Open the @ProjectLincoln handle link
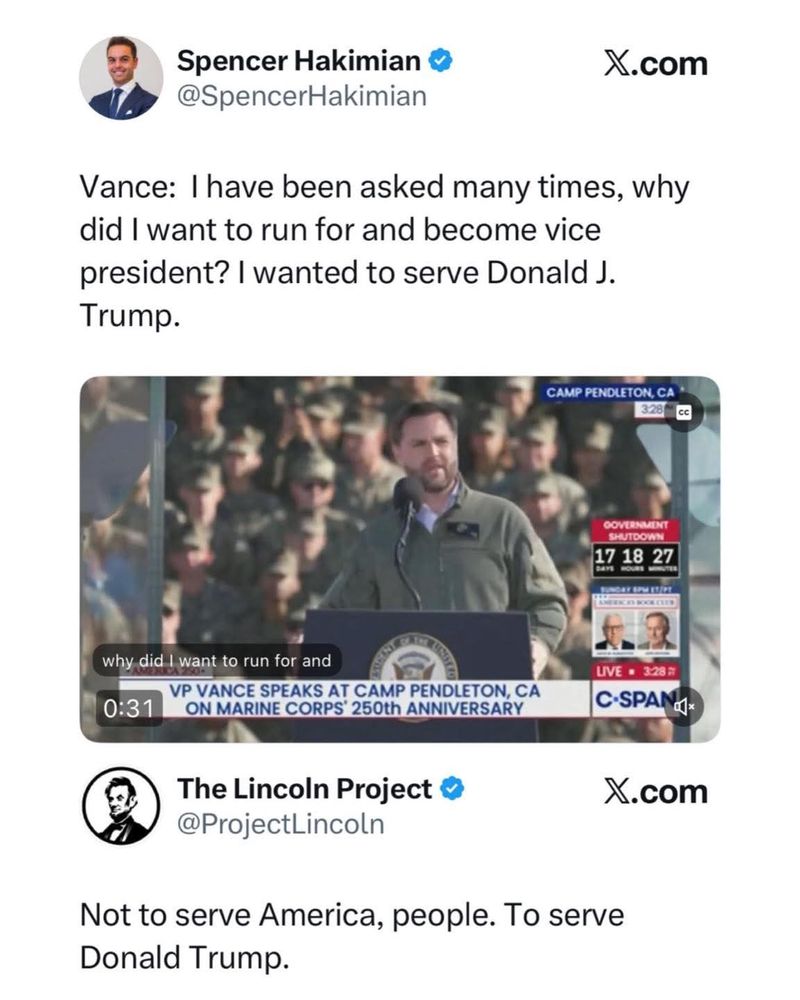Image resolution: width=800 pixels, height=1000 pixels. pyautogui.click(x=281, y=824)
